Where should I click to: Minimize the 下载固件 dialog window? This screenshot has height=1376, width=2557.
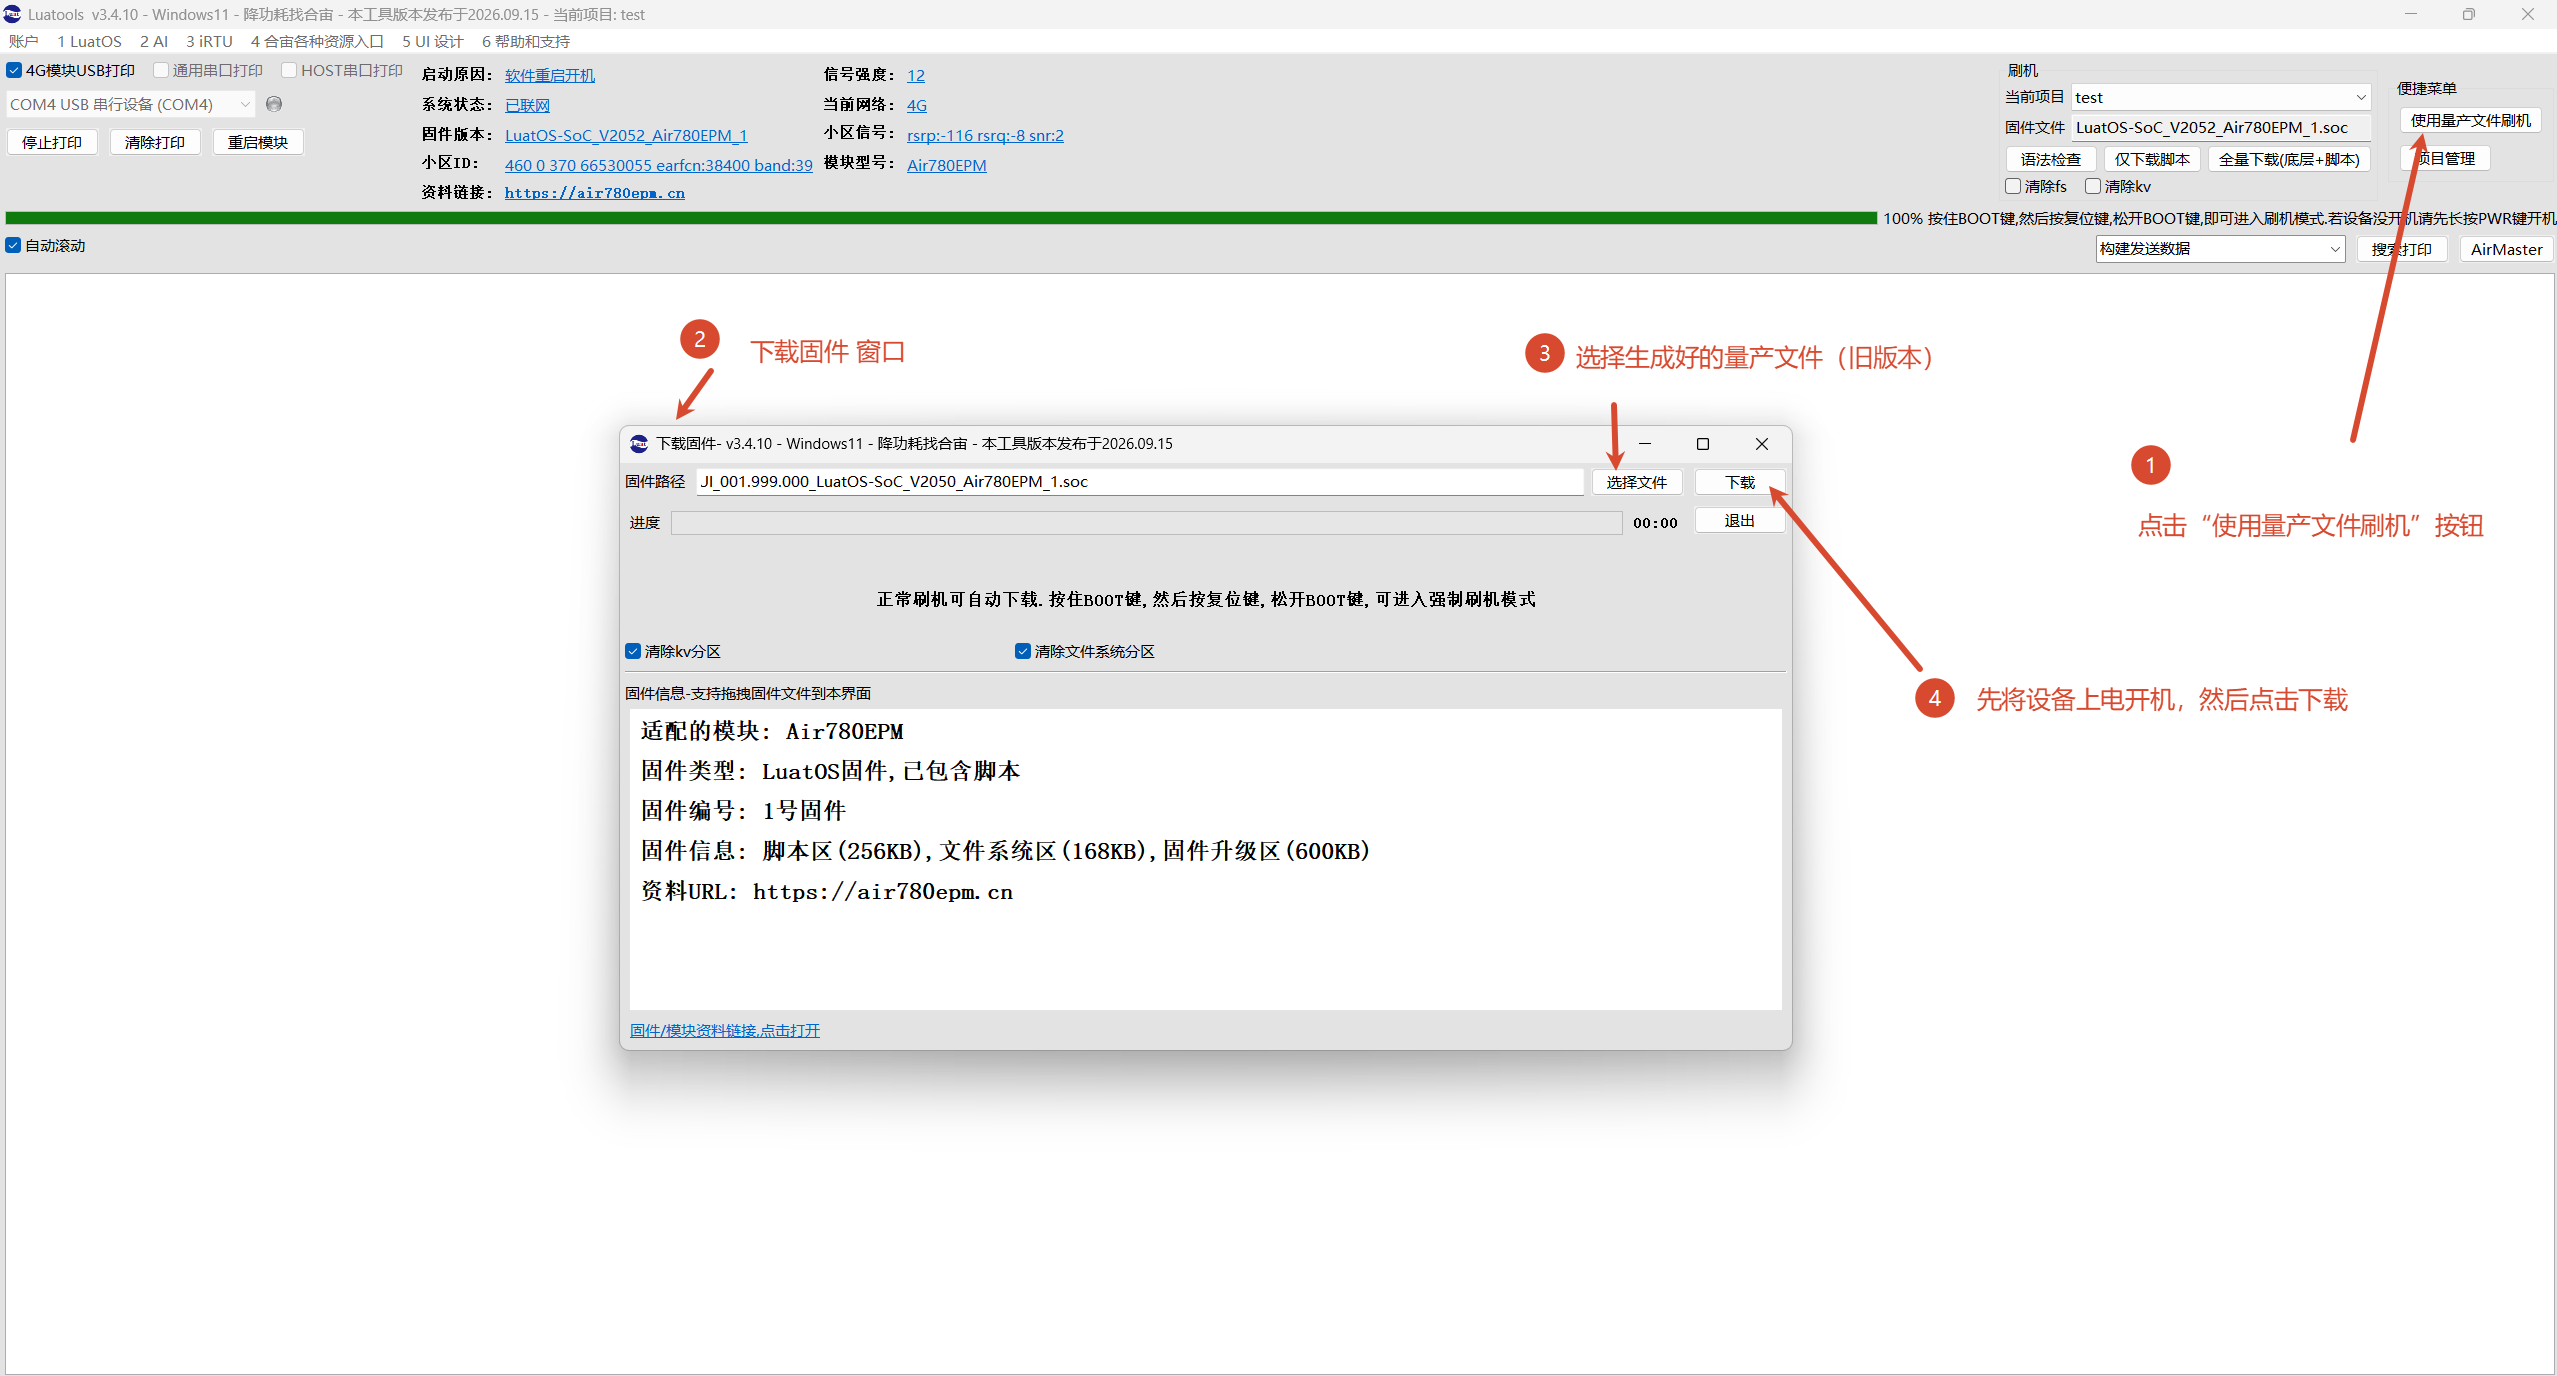click(1645, 444)
